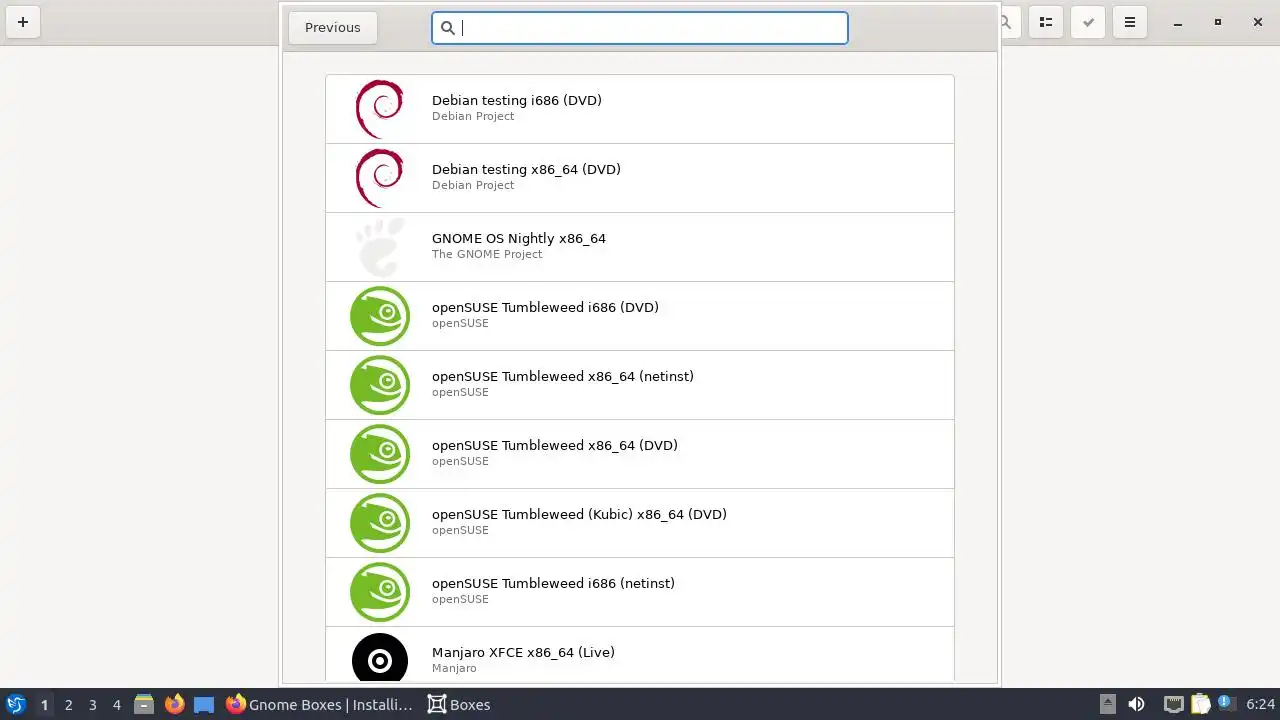The width and height of the screenshot is (1280, 720).
Task: Launch Firefox from the taskbar launcher
Action: click(x=174, y=704)
